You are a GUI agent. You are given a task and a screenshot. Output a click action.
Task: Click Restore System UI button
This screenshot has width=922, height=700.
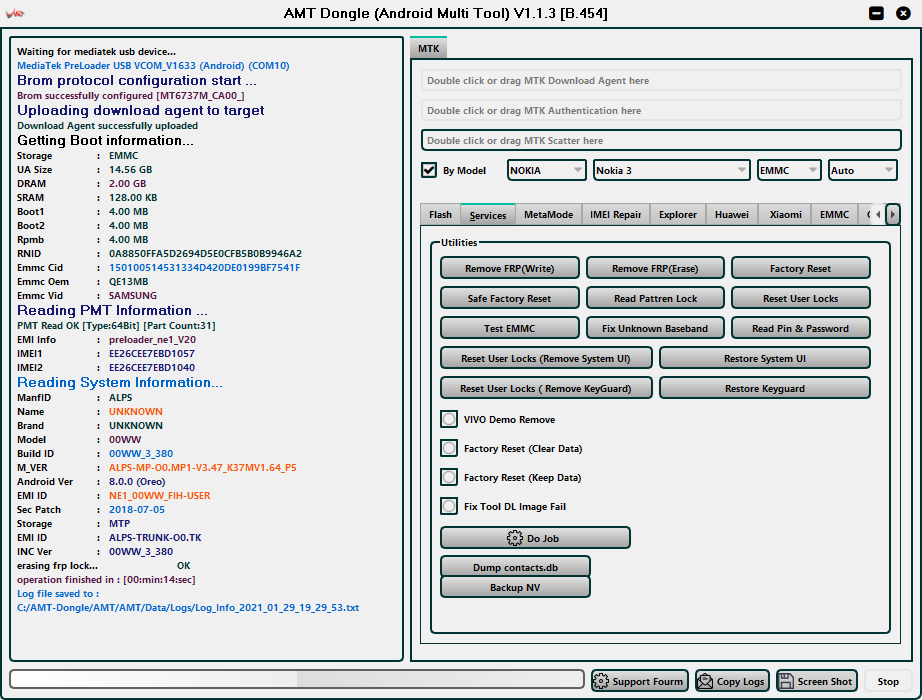tap(764, 358)
